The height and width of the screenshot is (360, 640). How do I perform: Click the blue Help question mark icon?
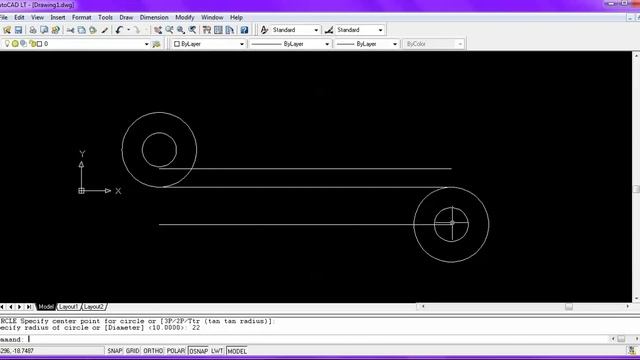point(244,30)
